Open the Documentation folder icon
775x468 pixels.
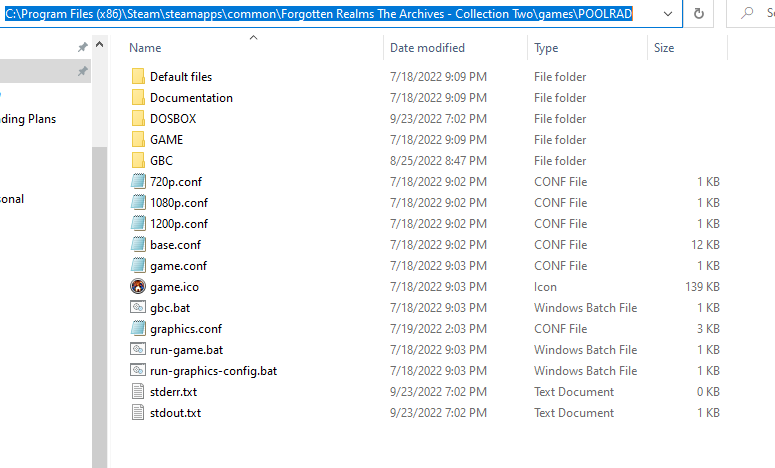tap(138, 97)
